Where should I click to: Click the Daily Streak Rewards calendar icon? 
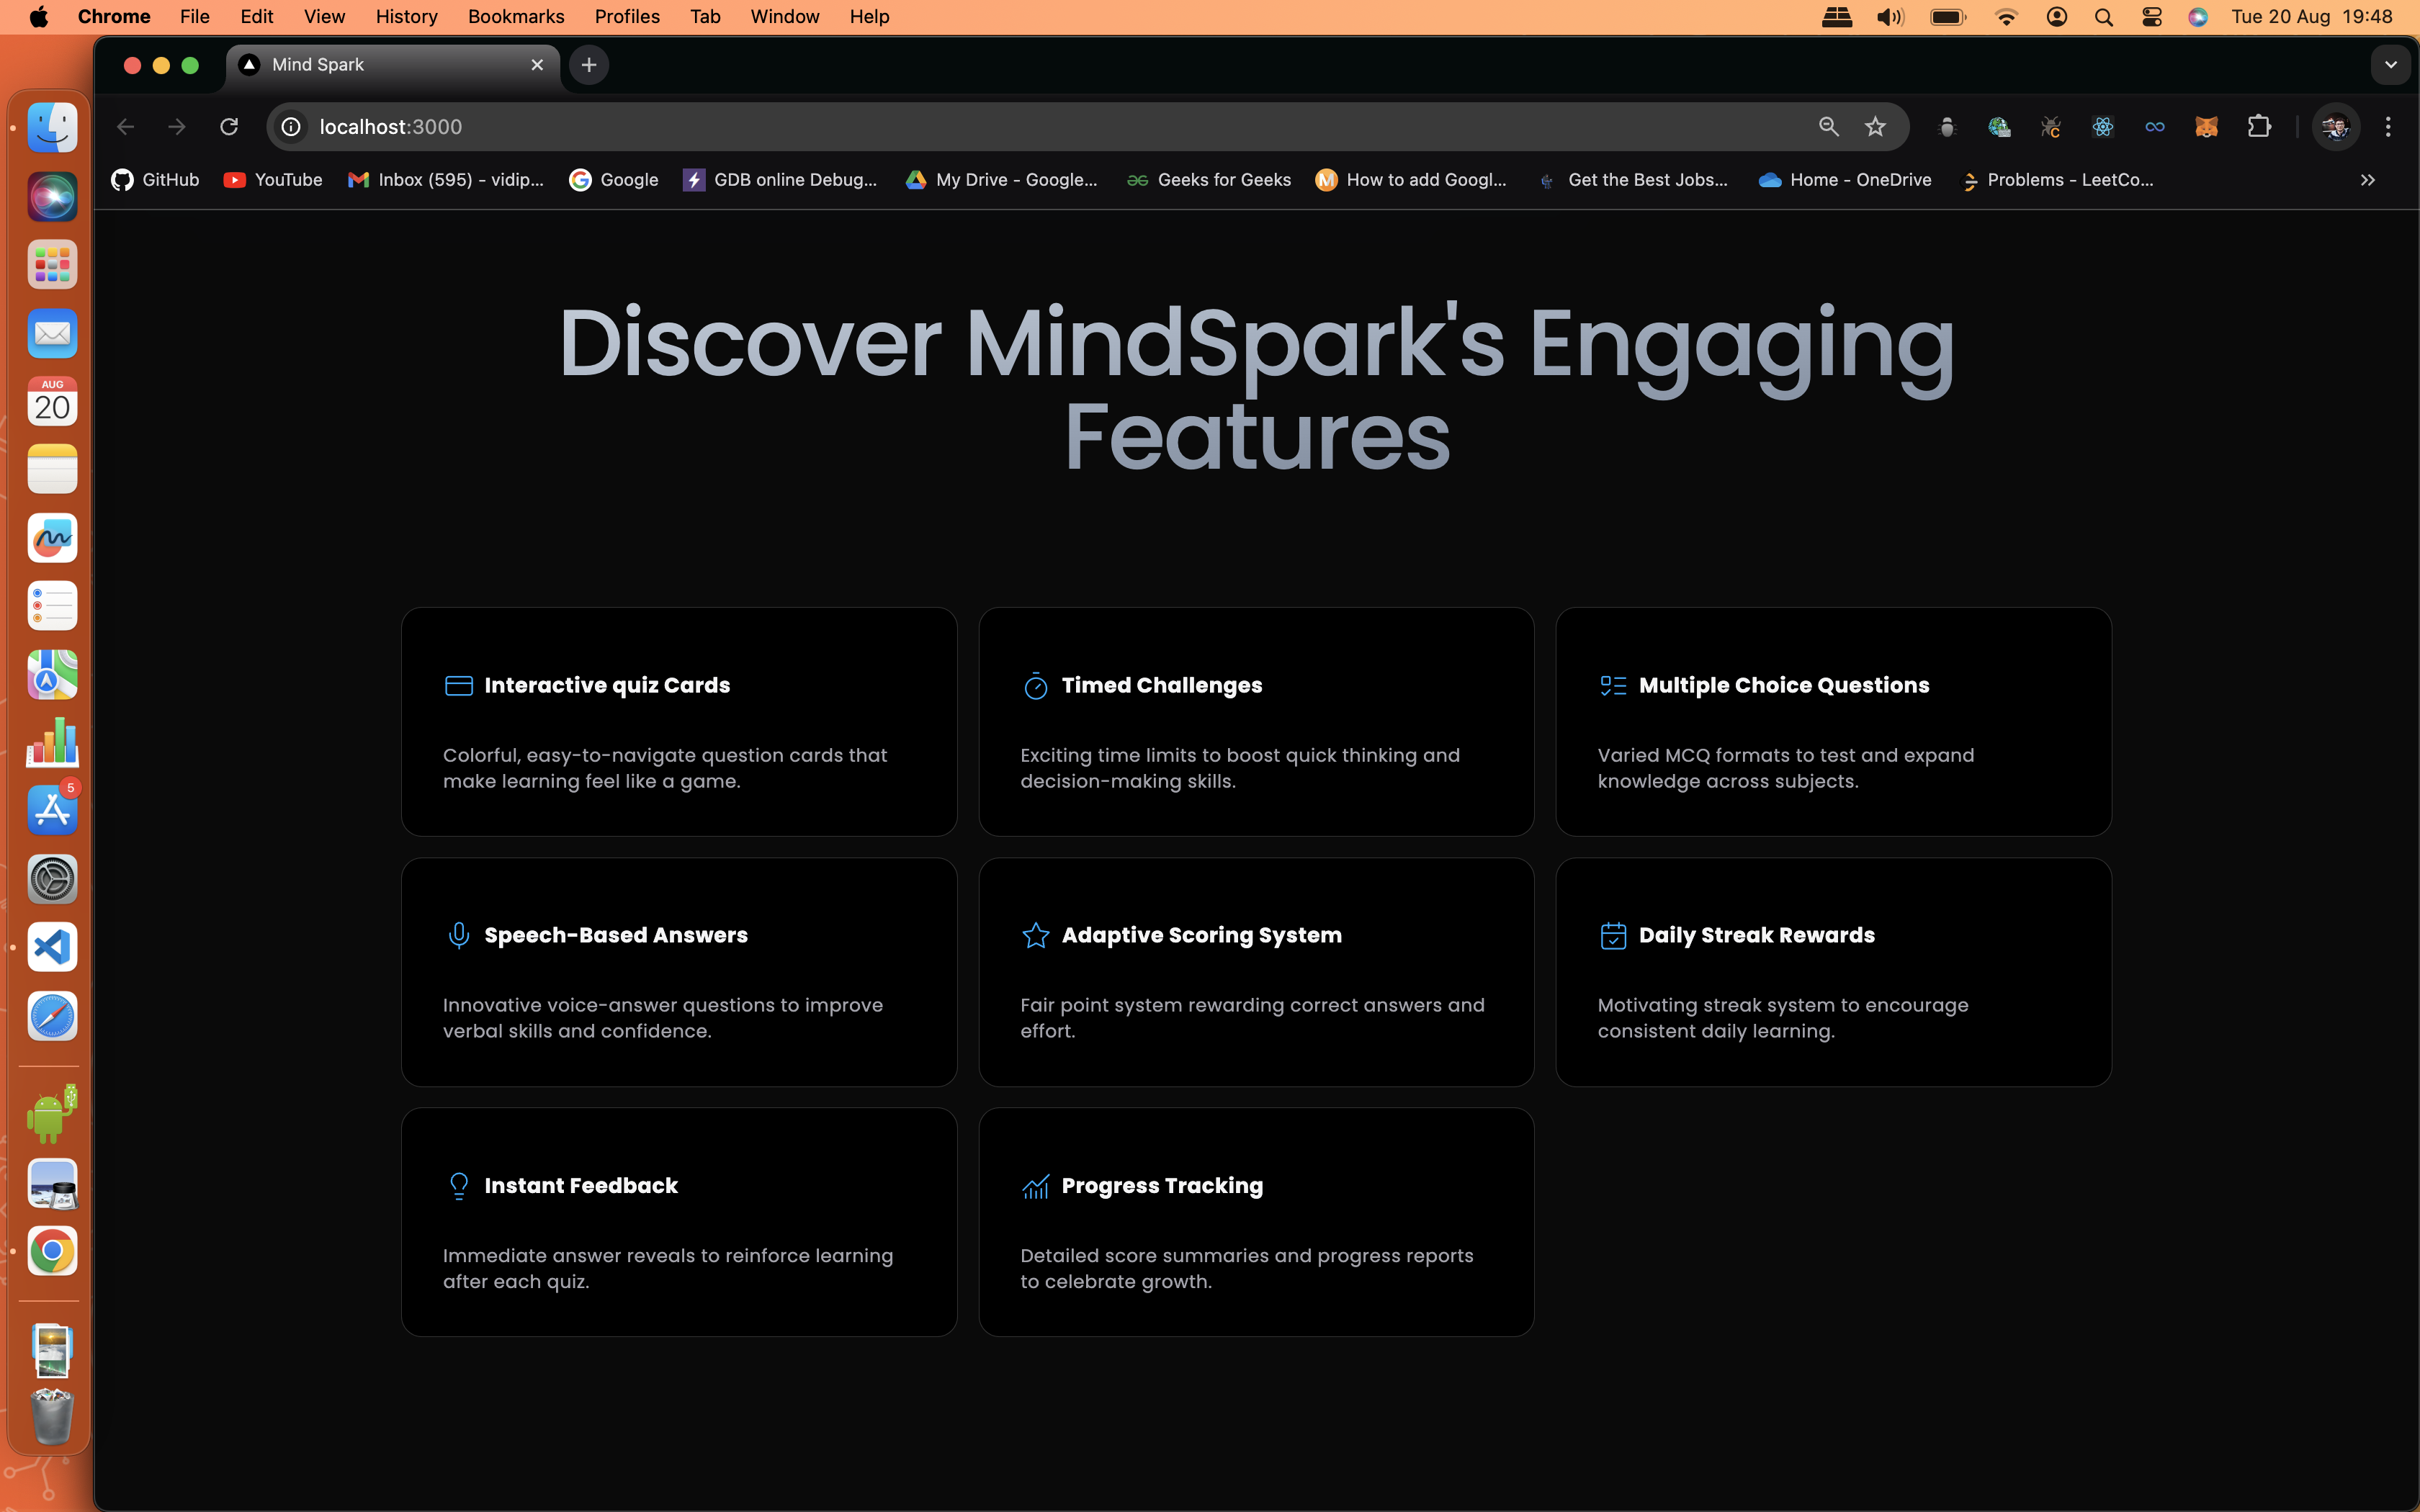point(1612,935)
